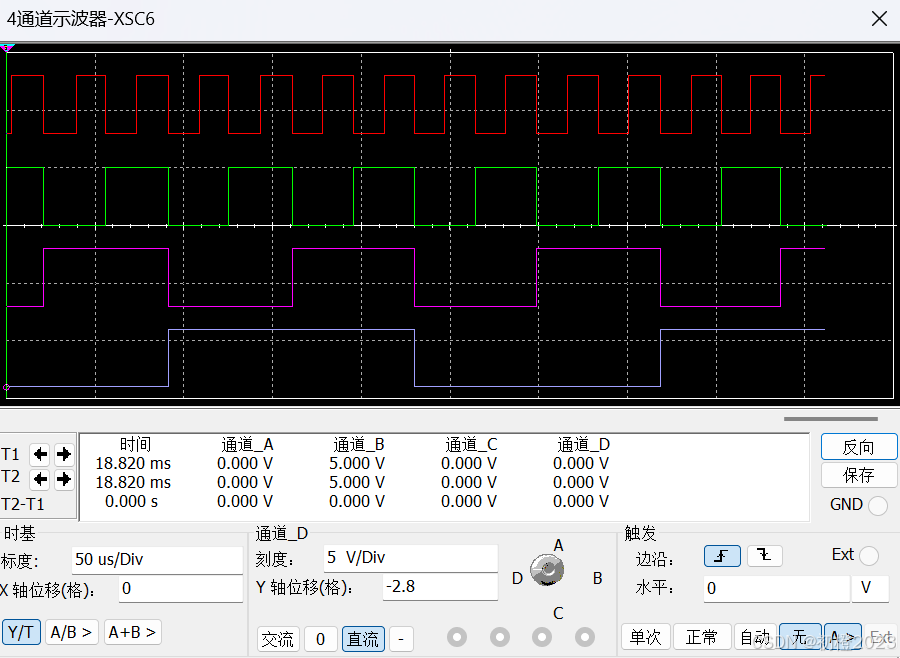Click the third channel terminal connector
This screenshot has width=900, height=658.
[x=542, y=637]
